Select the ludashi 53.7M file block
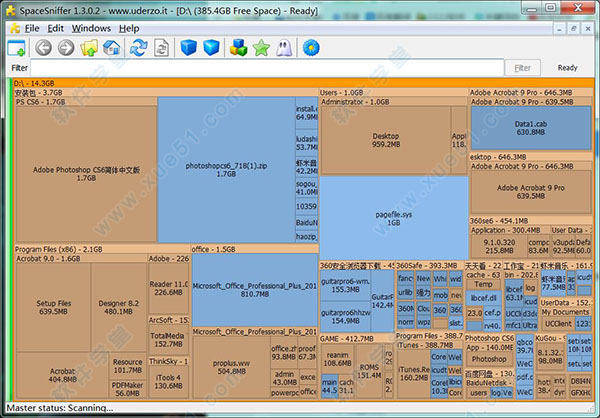 pos(307,142)
